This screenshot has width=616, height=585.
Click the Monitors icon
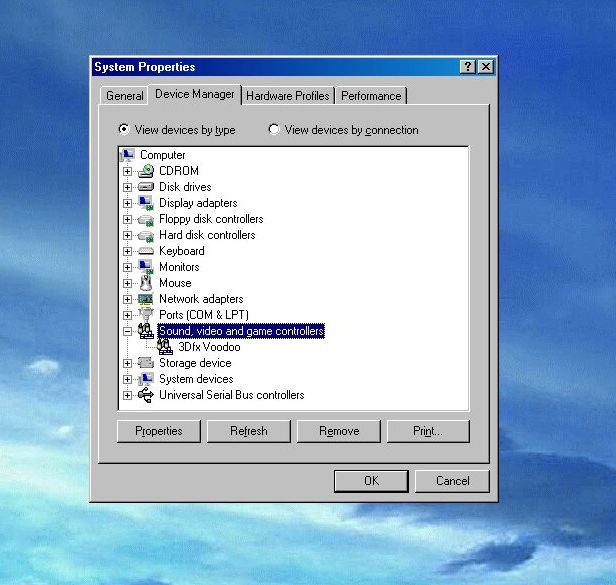(146, 267)
